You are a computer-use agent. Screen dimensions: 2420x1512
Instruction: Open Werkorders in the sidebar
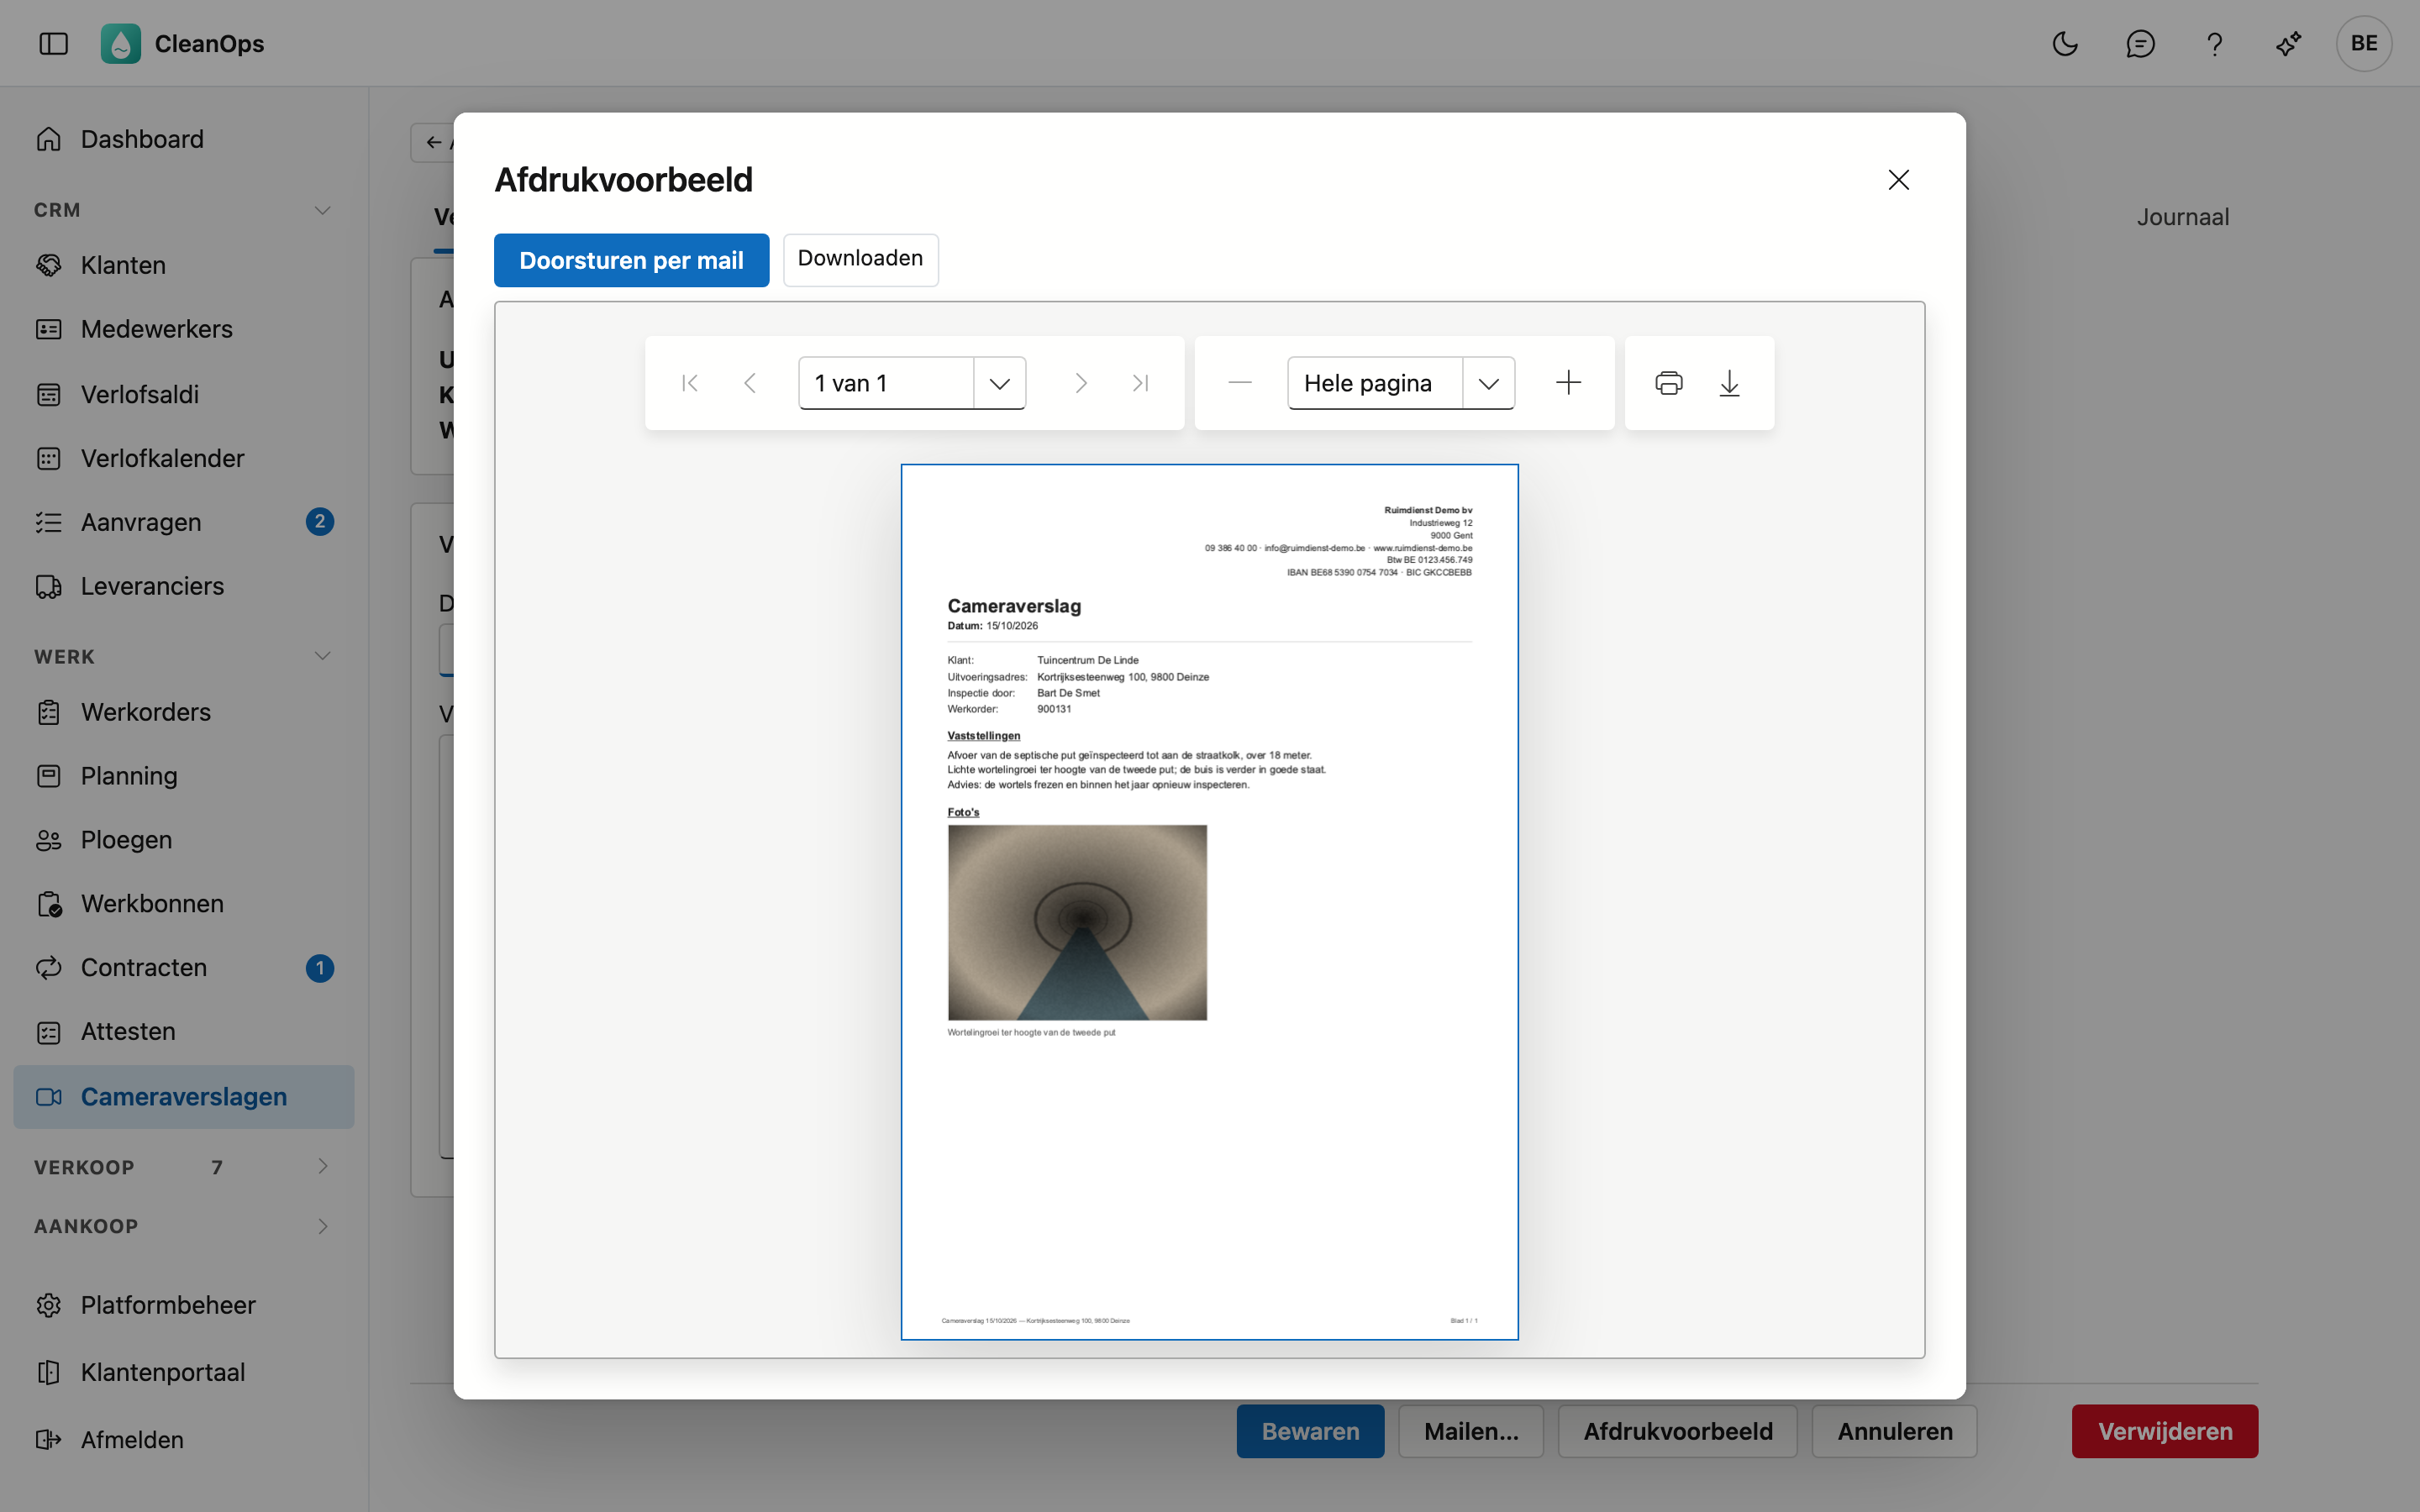tap(184, 712)
